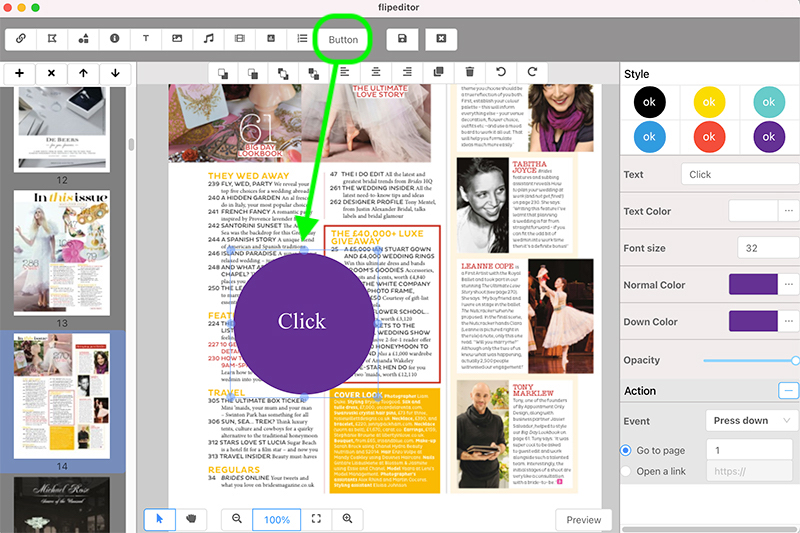The width and height of the screenshot is (800, 533).
Task: Duplicate the selected element with the copy icon
Action: pos(438,72)
